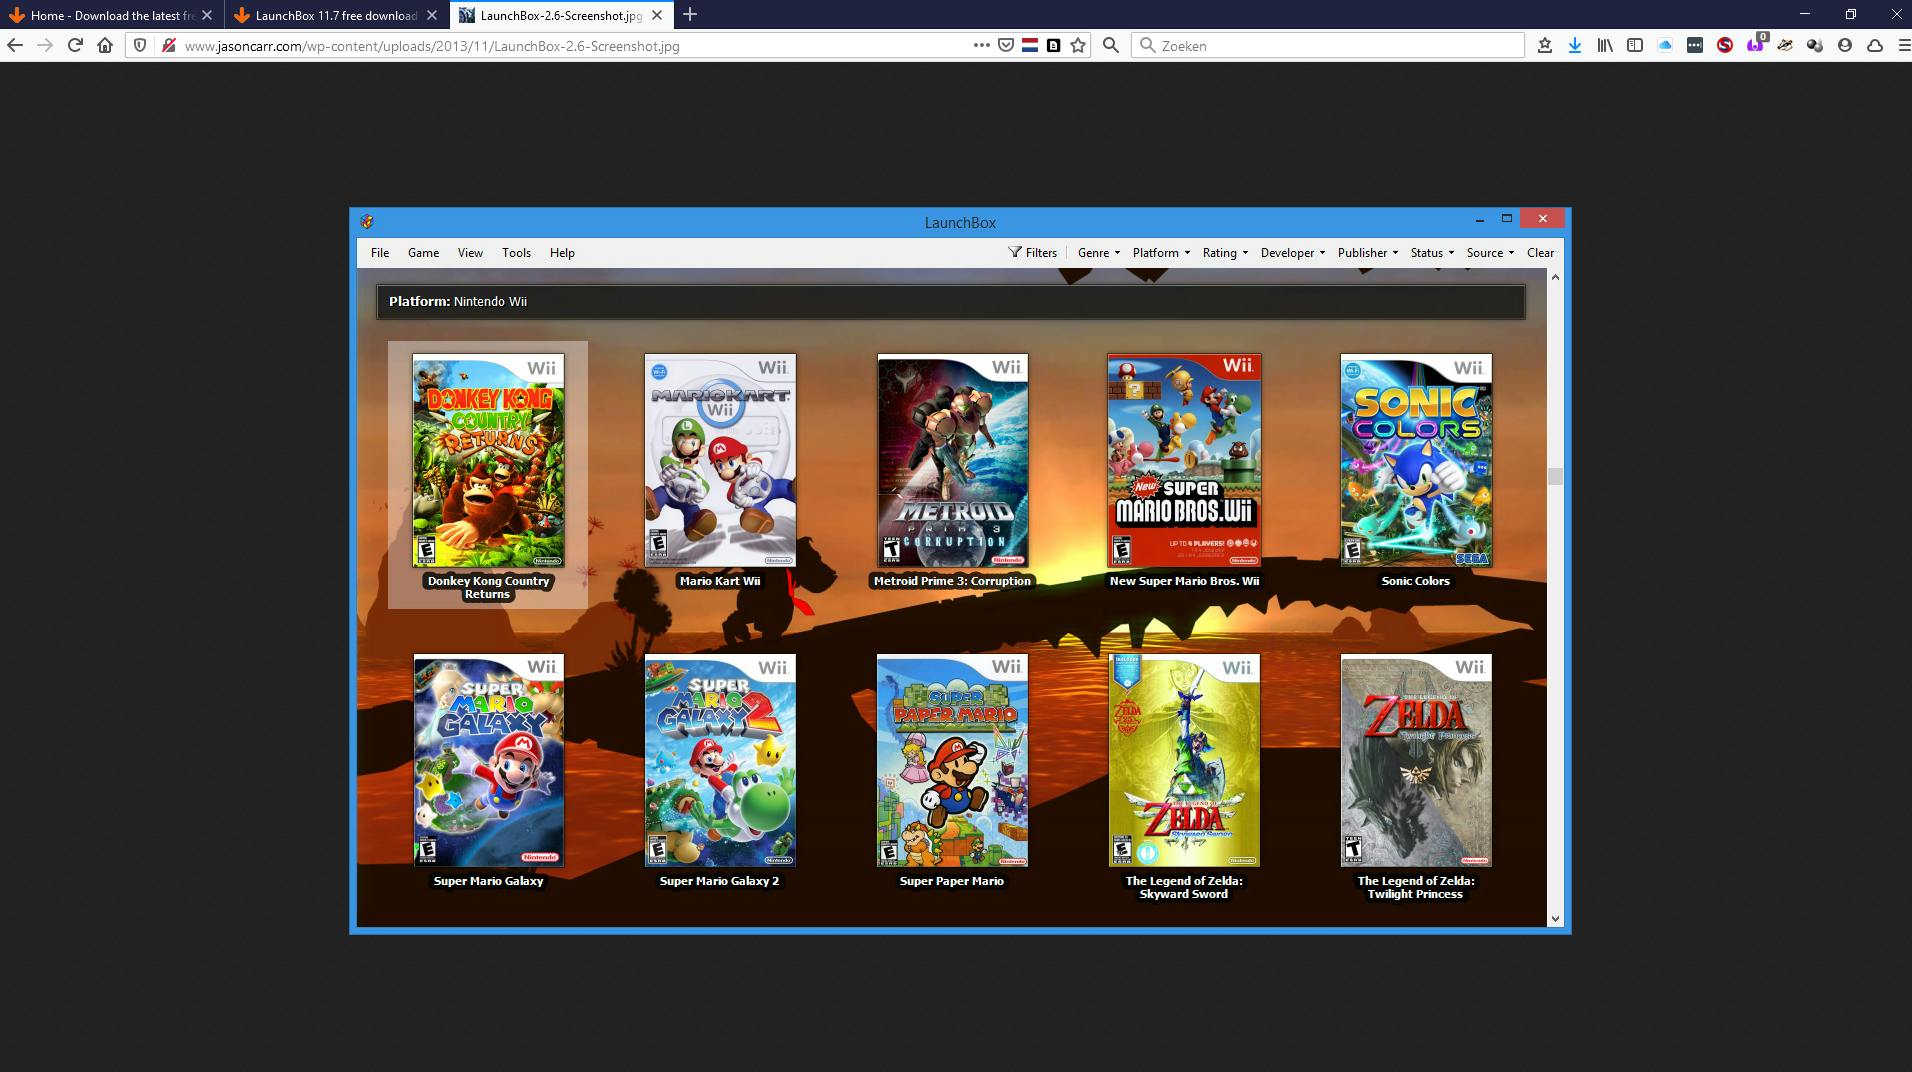This screenshot has width=1912, height=1072.
Task: Click the magnifier search icon beside address bar
Action: point(1110,45)
